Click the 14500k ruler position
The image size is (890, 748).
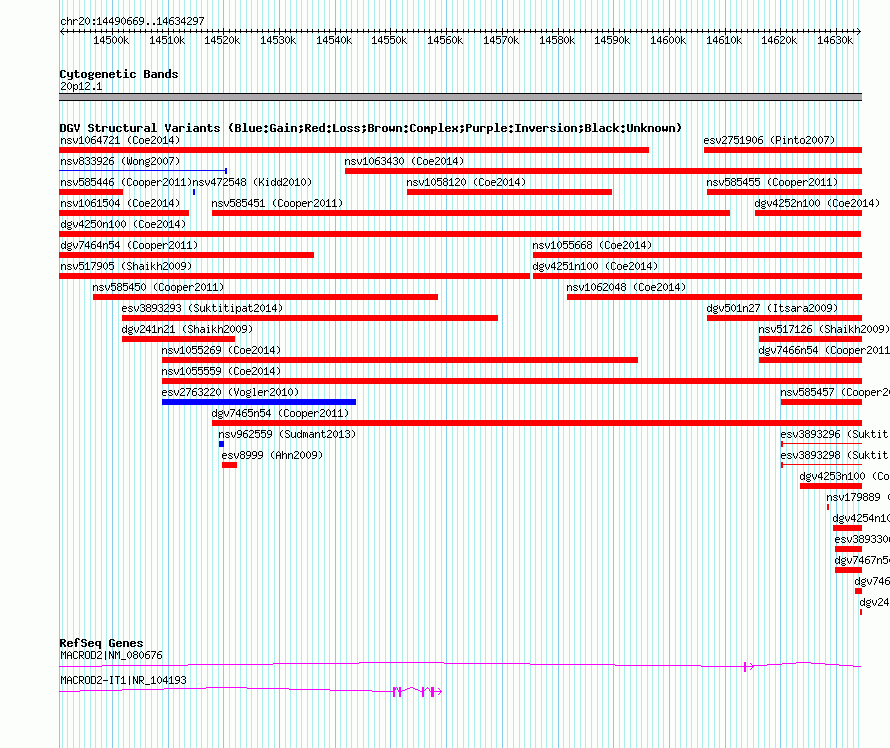[111, 40]
